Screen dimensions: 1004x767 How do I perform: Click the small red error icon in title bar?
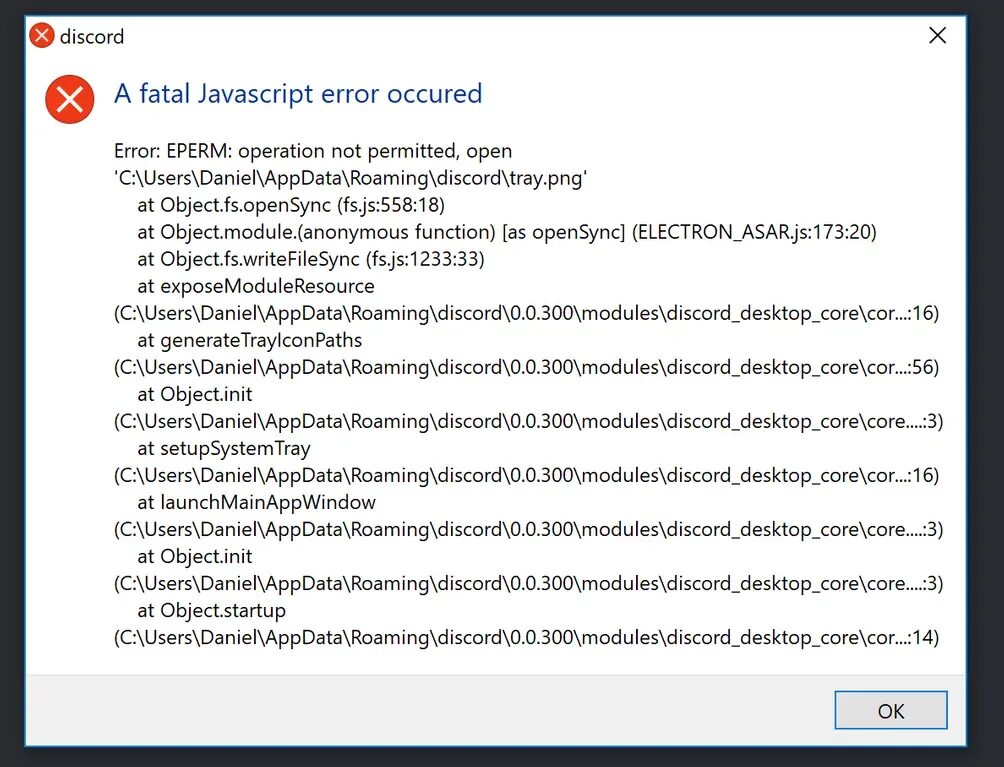(x=42, y=36)
